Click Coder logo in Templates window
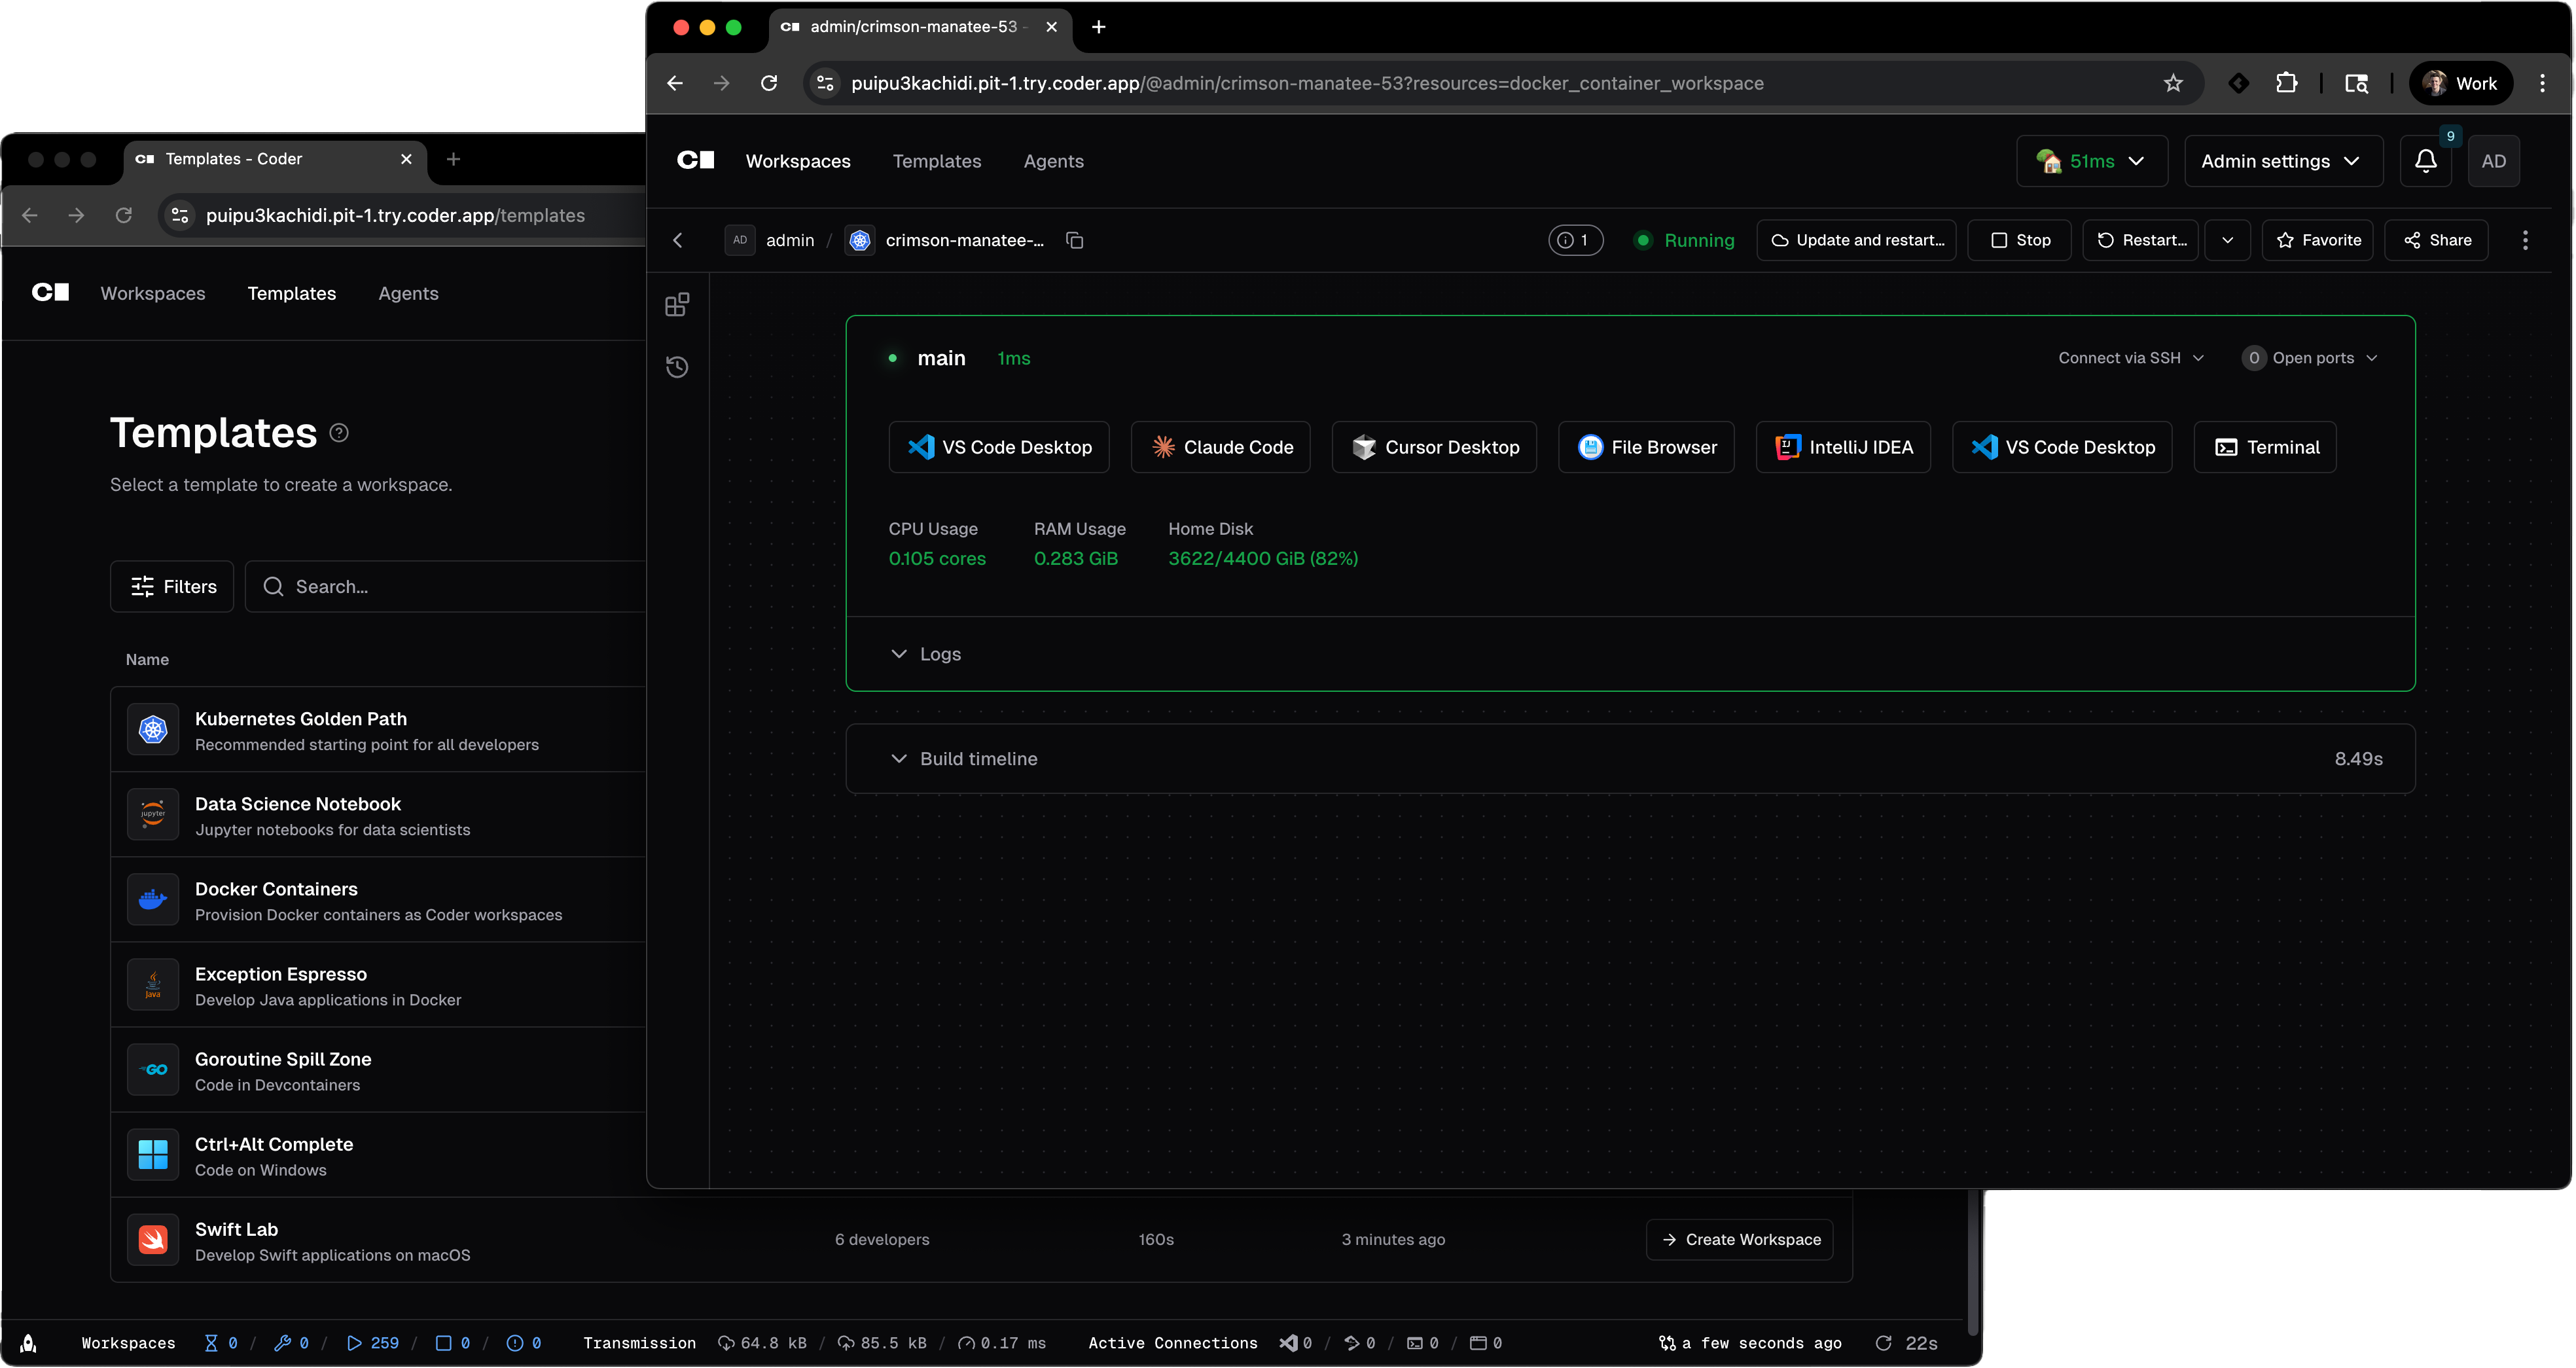This screenshot has width=2576, height=1368. point(50,292)
